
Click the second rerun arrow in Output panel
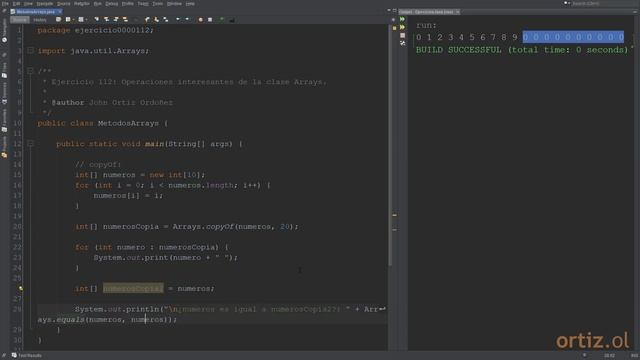click(402, 27)
